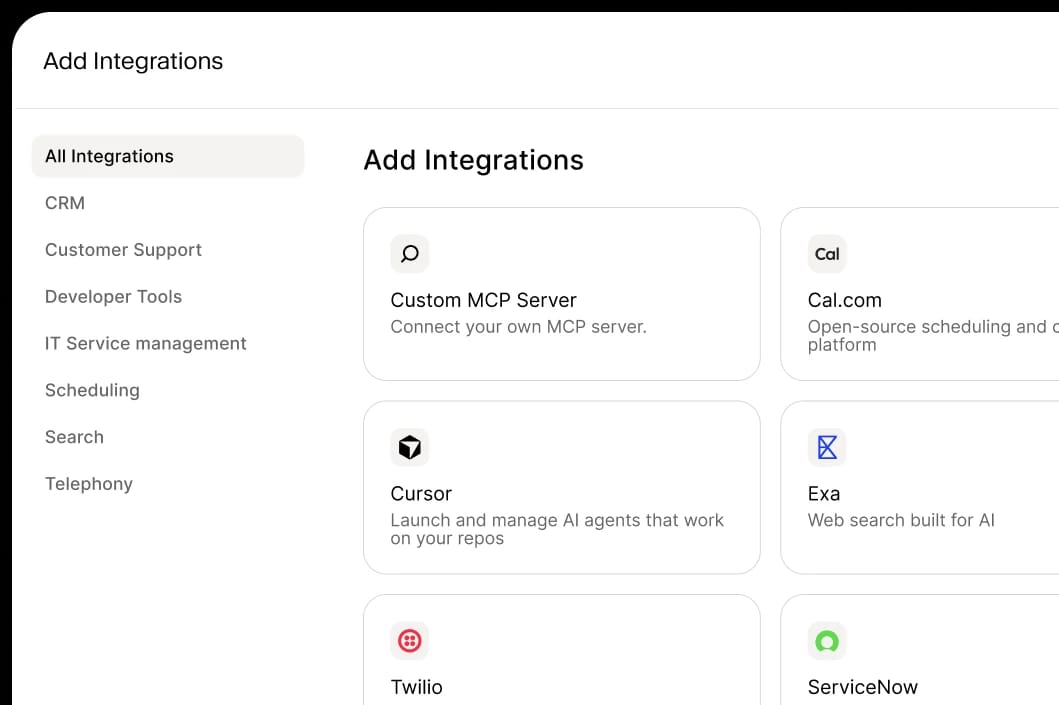Click the green ServiceNow icon

coord(827,641)
